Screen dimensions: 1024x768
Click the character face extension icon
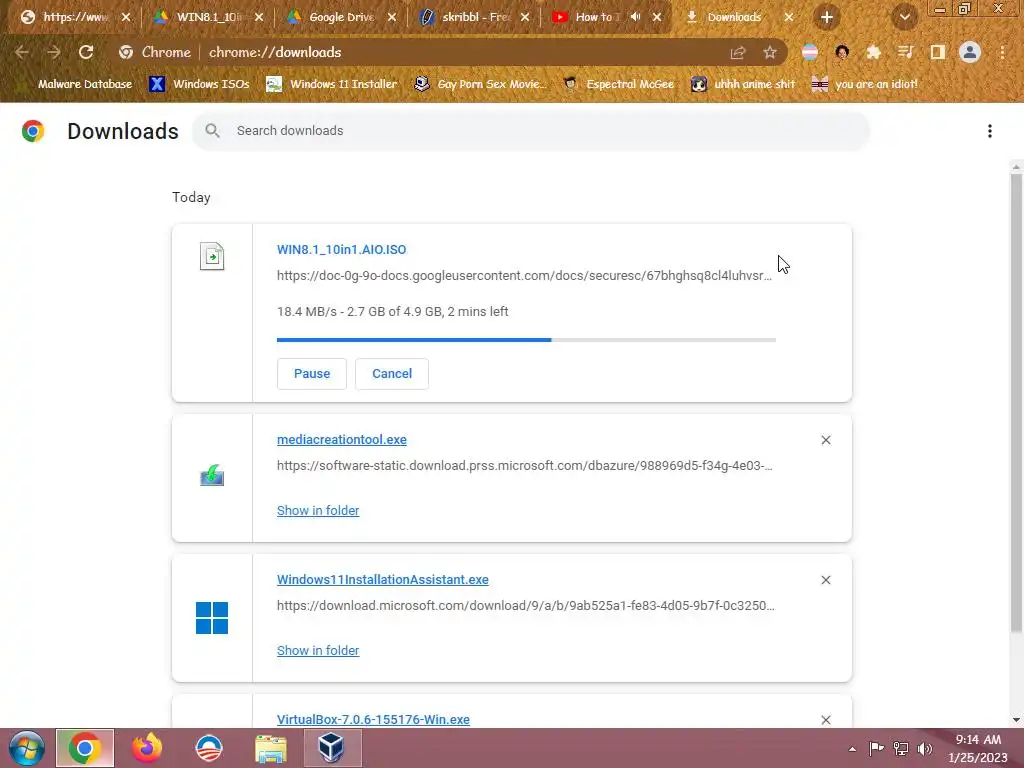click(x=842, y=52)
